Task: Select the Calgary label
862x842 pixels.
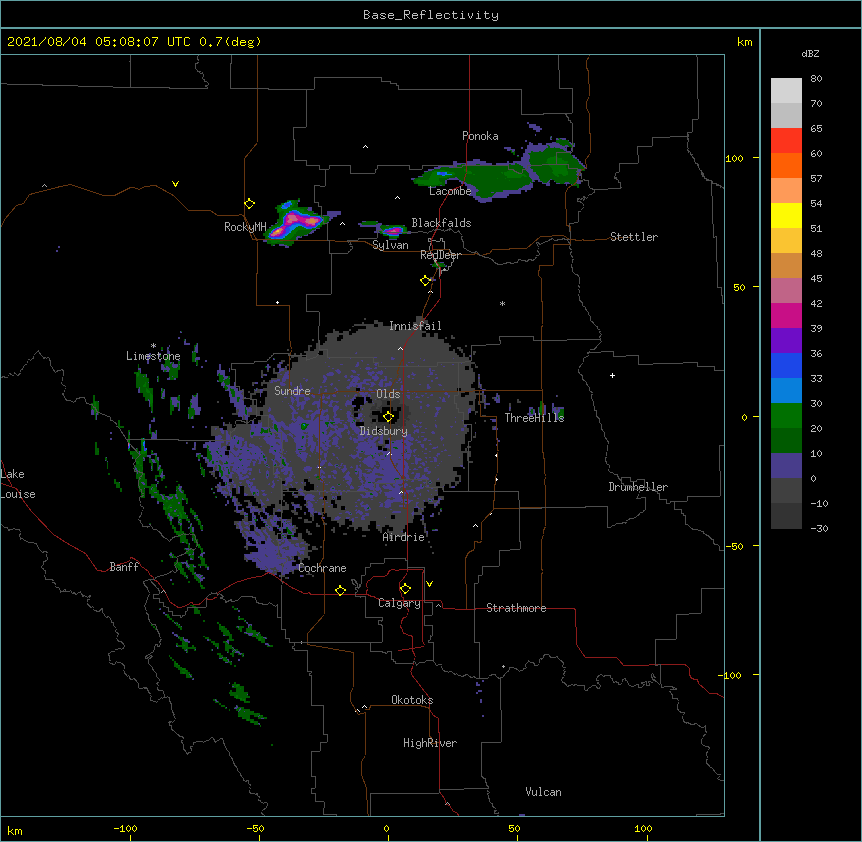Action: 399,603
